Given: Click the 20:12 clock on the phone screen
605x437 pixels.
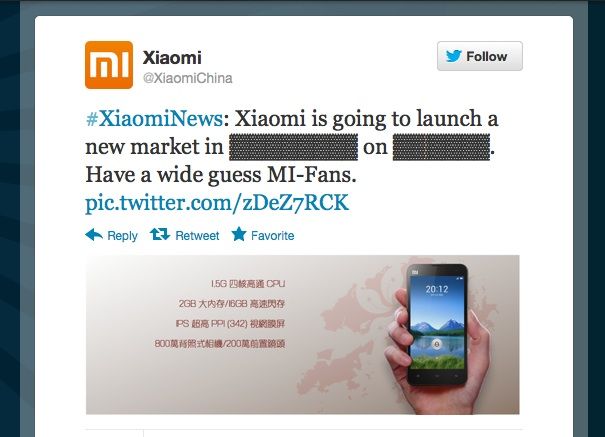Looking at the screenshot, I should (437, 289).
